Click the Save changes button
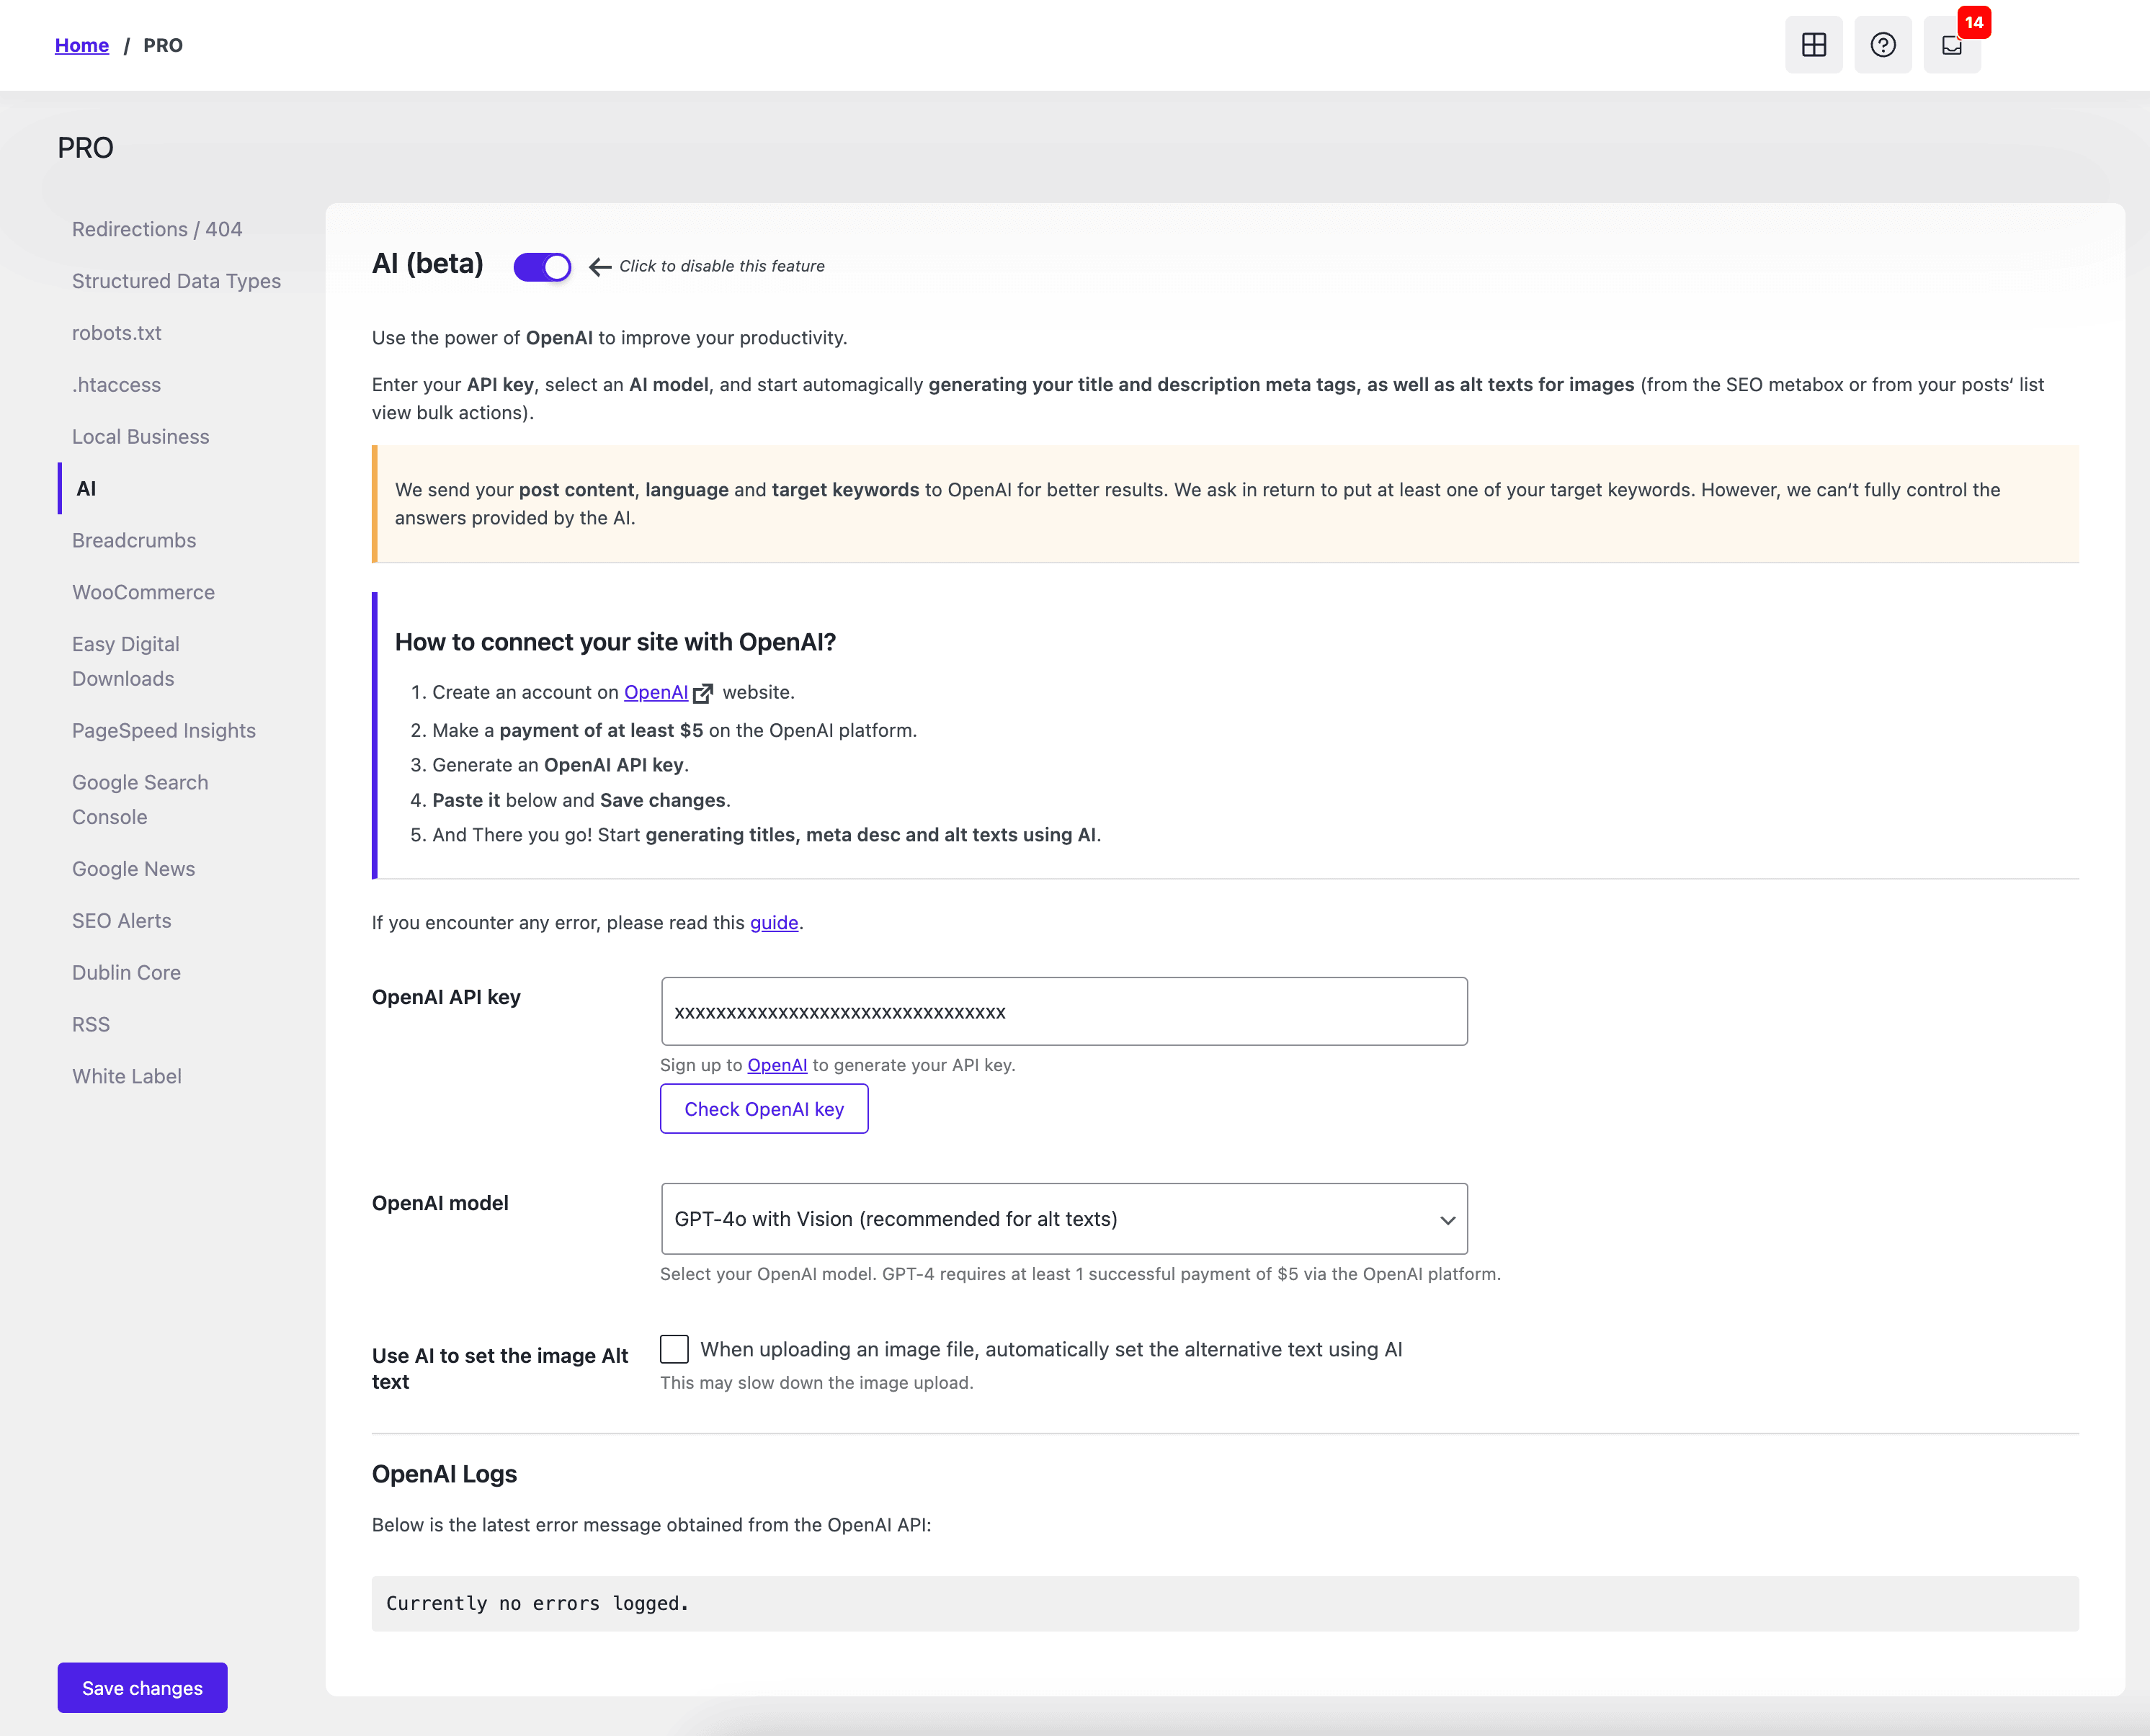 coord(142,1688)
